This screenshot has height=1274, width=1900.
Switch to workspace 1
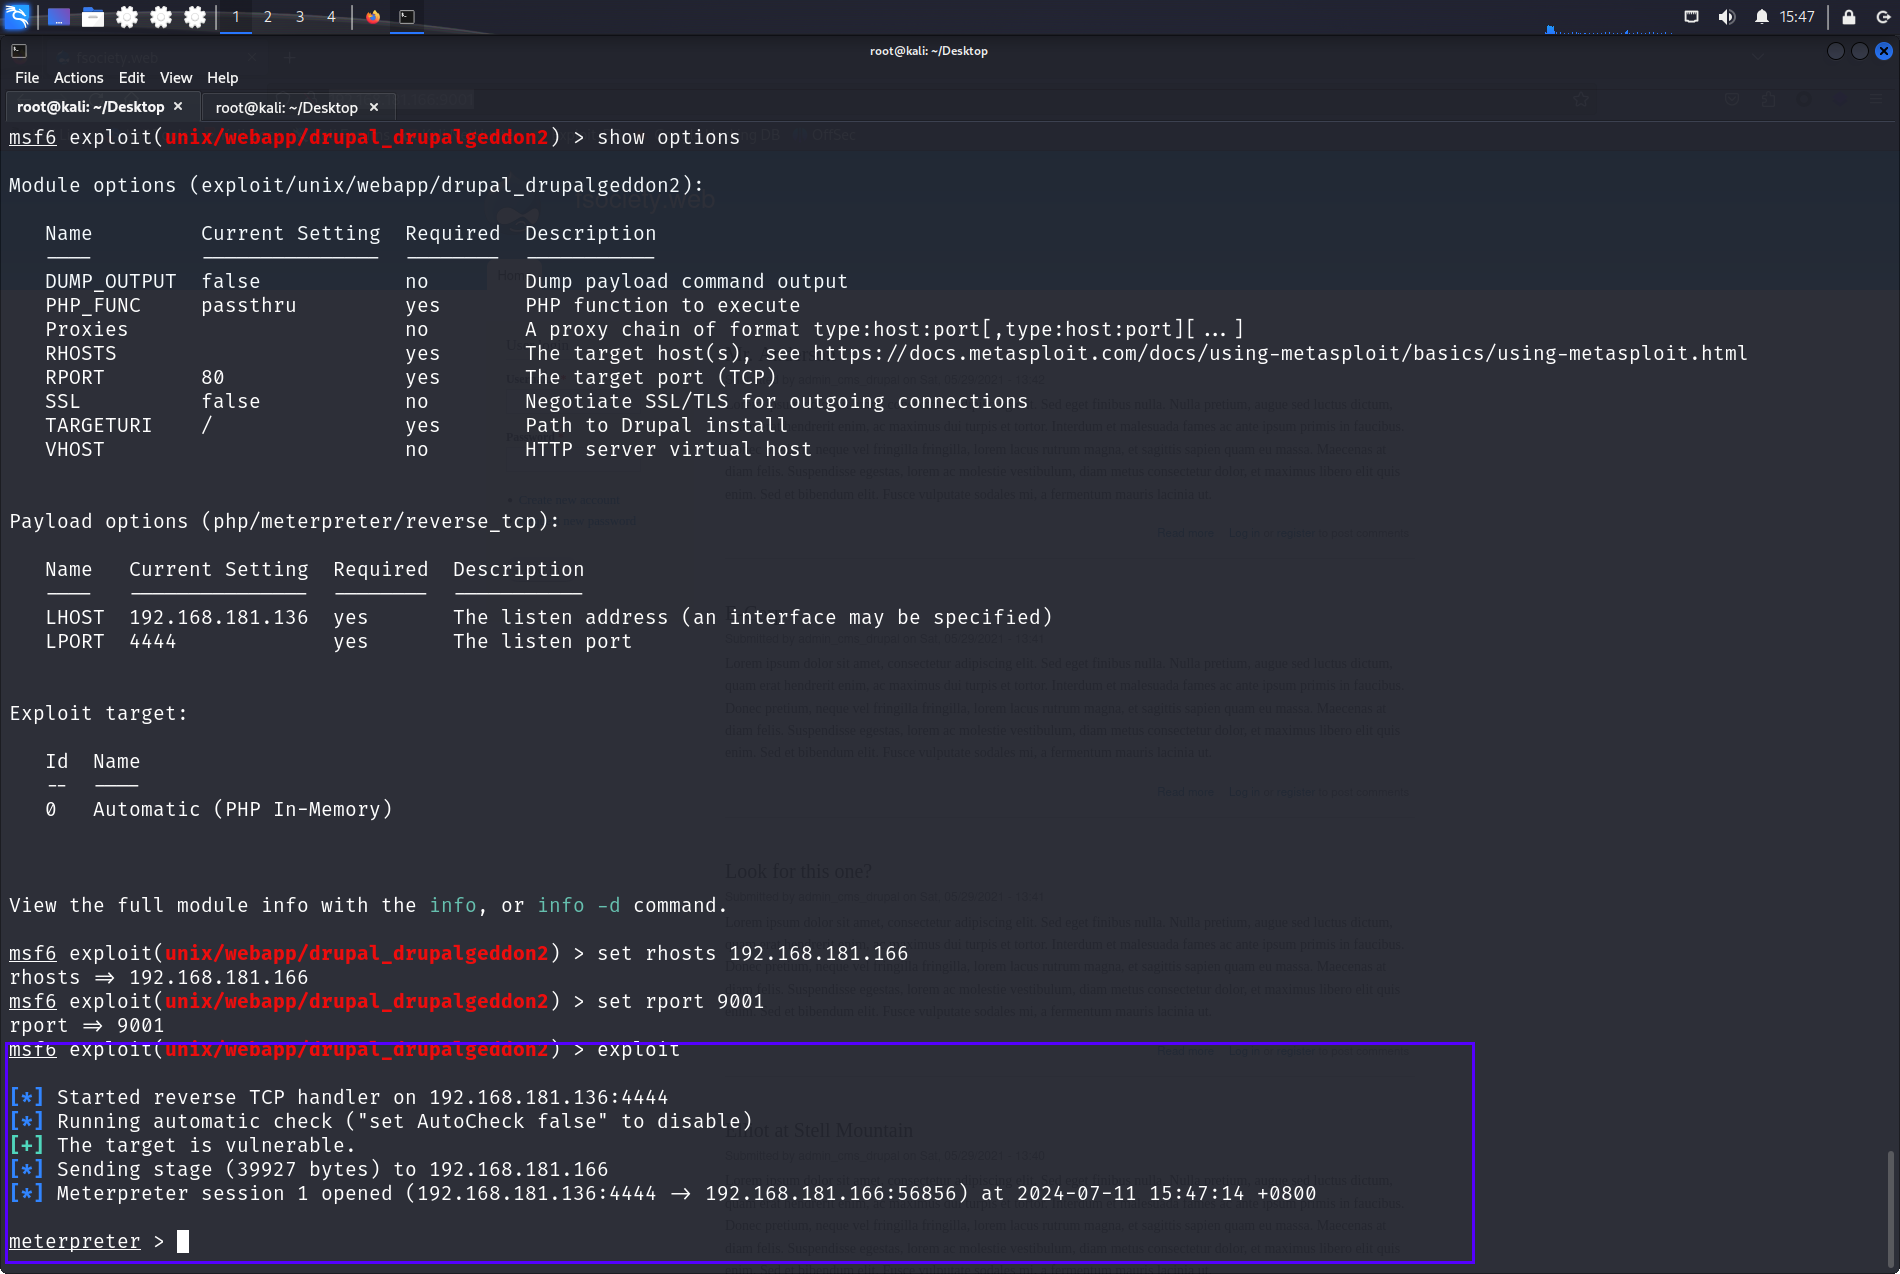pos(236,17)
